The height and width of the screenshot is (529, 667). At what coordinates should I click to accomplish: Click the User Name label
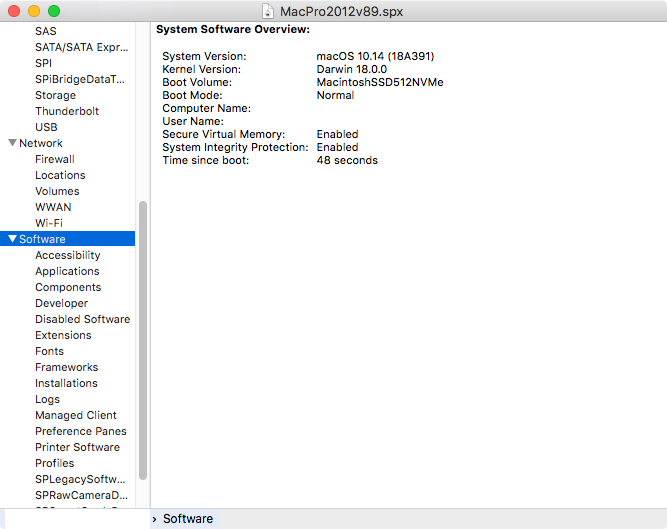pyautogui.click(x=193, y=121)
